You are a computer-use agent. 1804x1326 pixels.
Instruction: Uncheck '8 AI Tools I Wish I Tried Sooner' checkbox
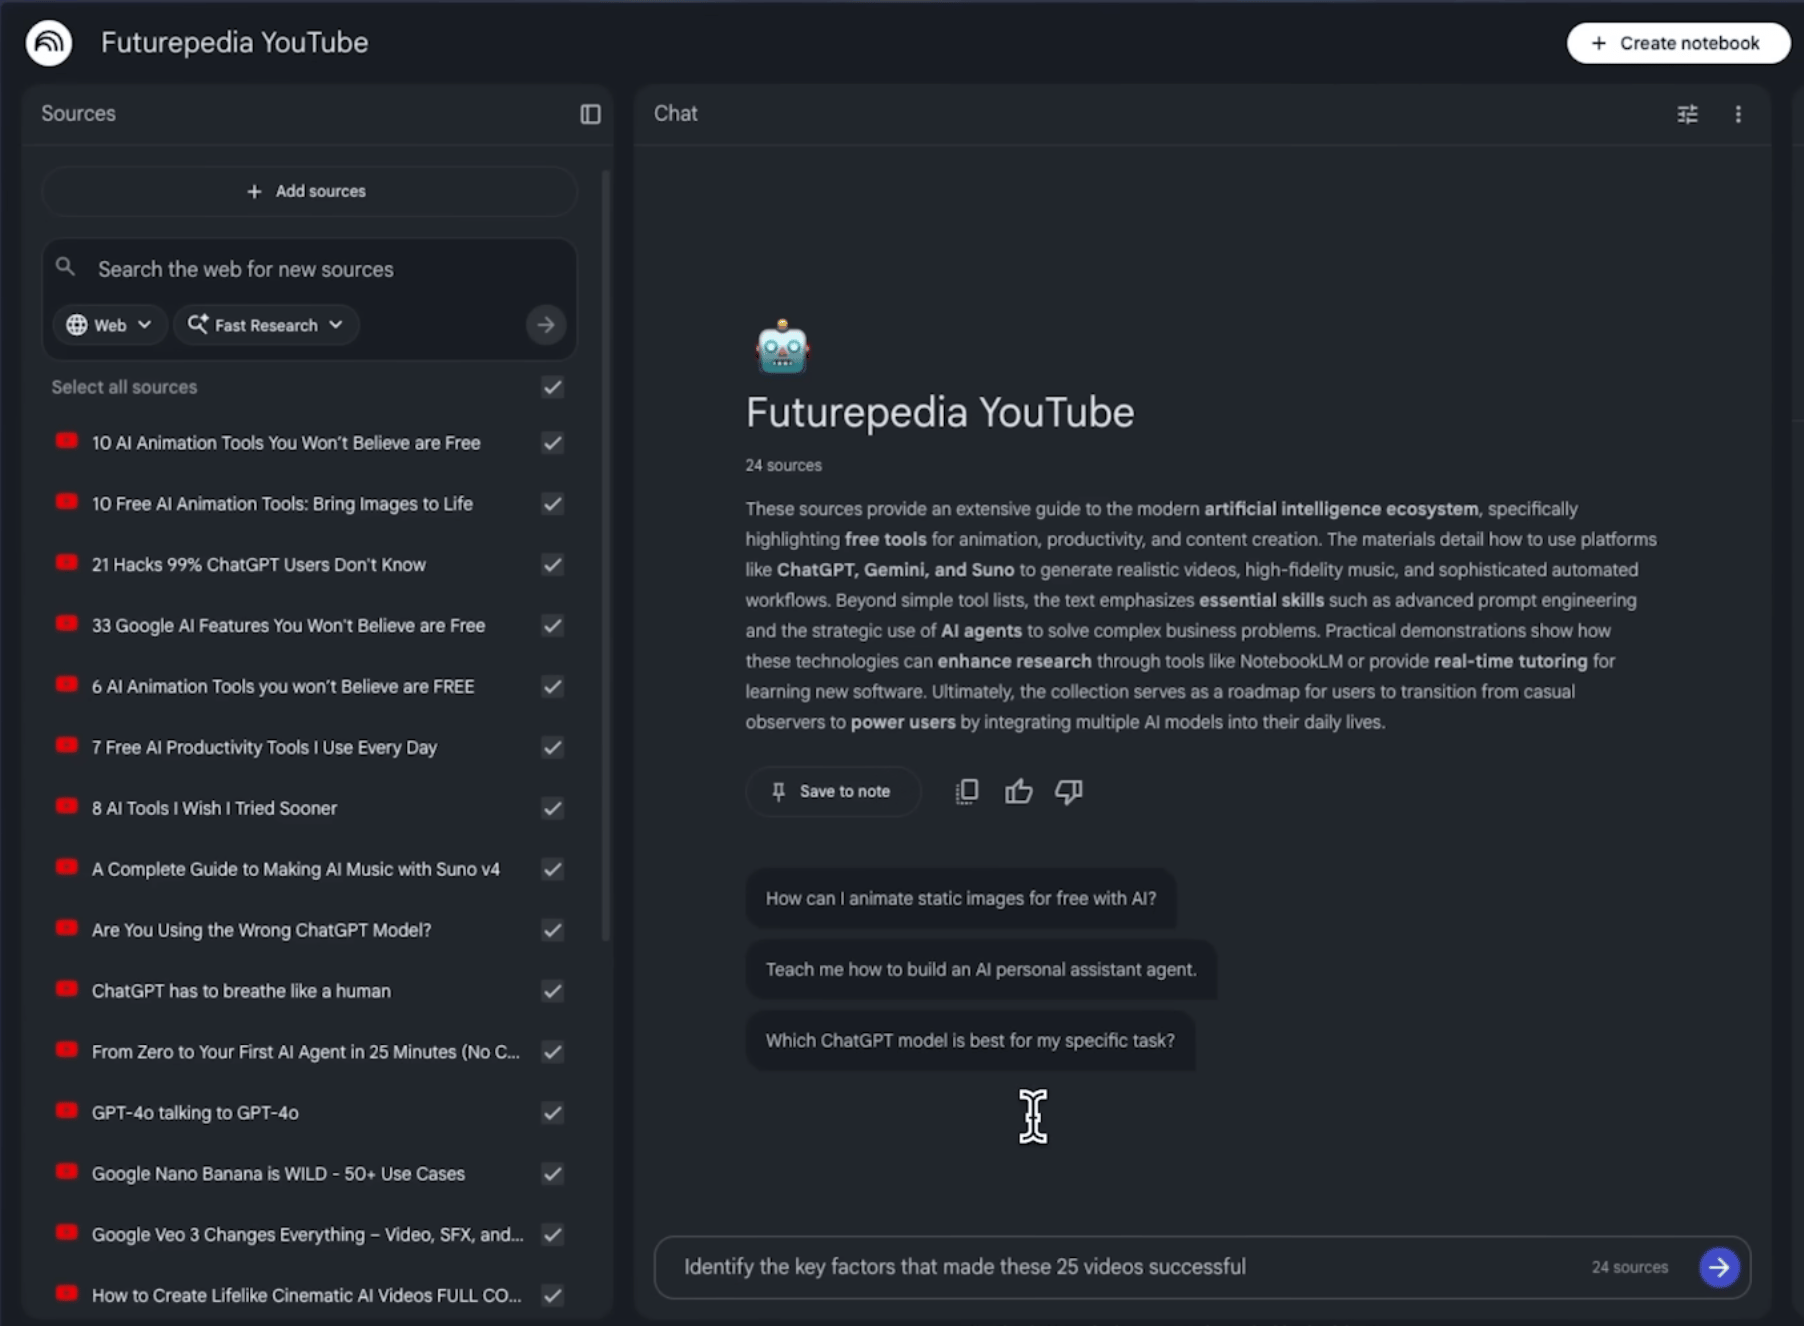552,809
